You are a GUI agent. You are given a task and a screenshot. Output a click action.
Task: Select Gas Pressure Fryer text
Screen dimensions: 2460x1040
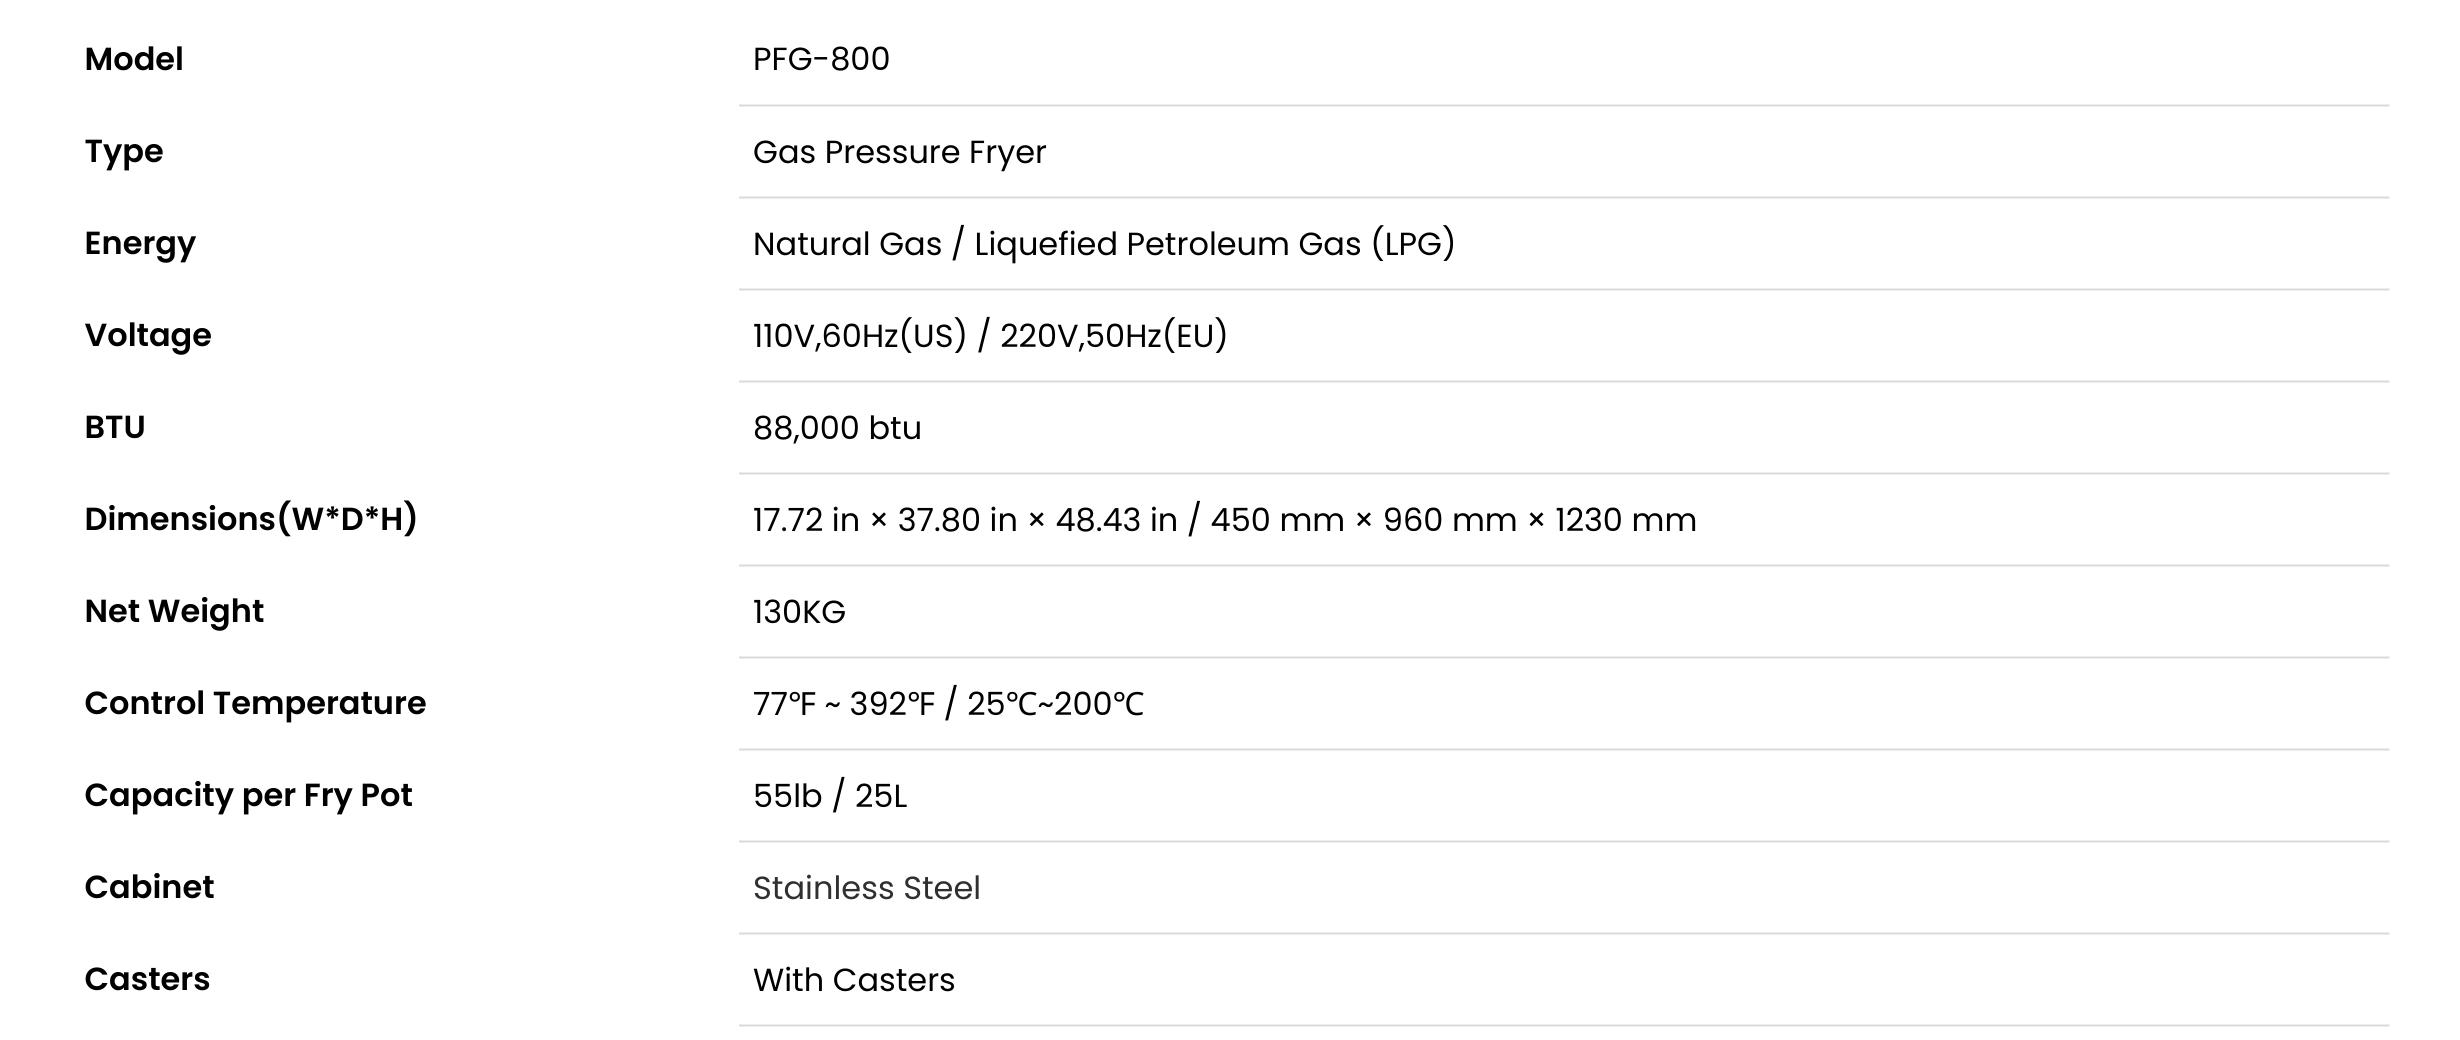899,152
